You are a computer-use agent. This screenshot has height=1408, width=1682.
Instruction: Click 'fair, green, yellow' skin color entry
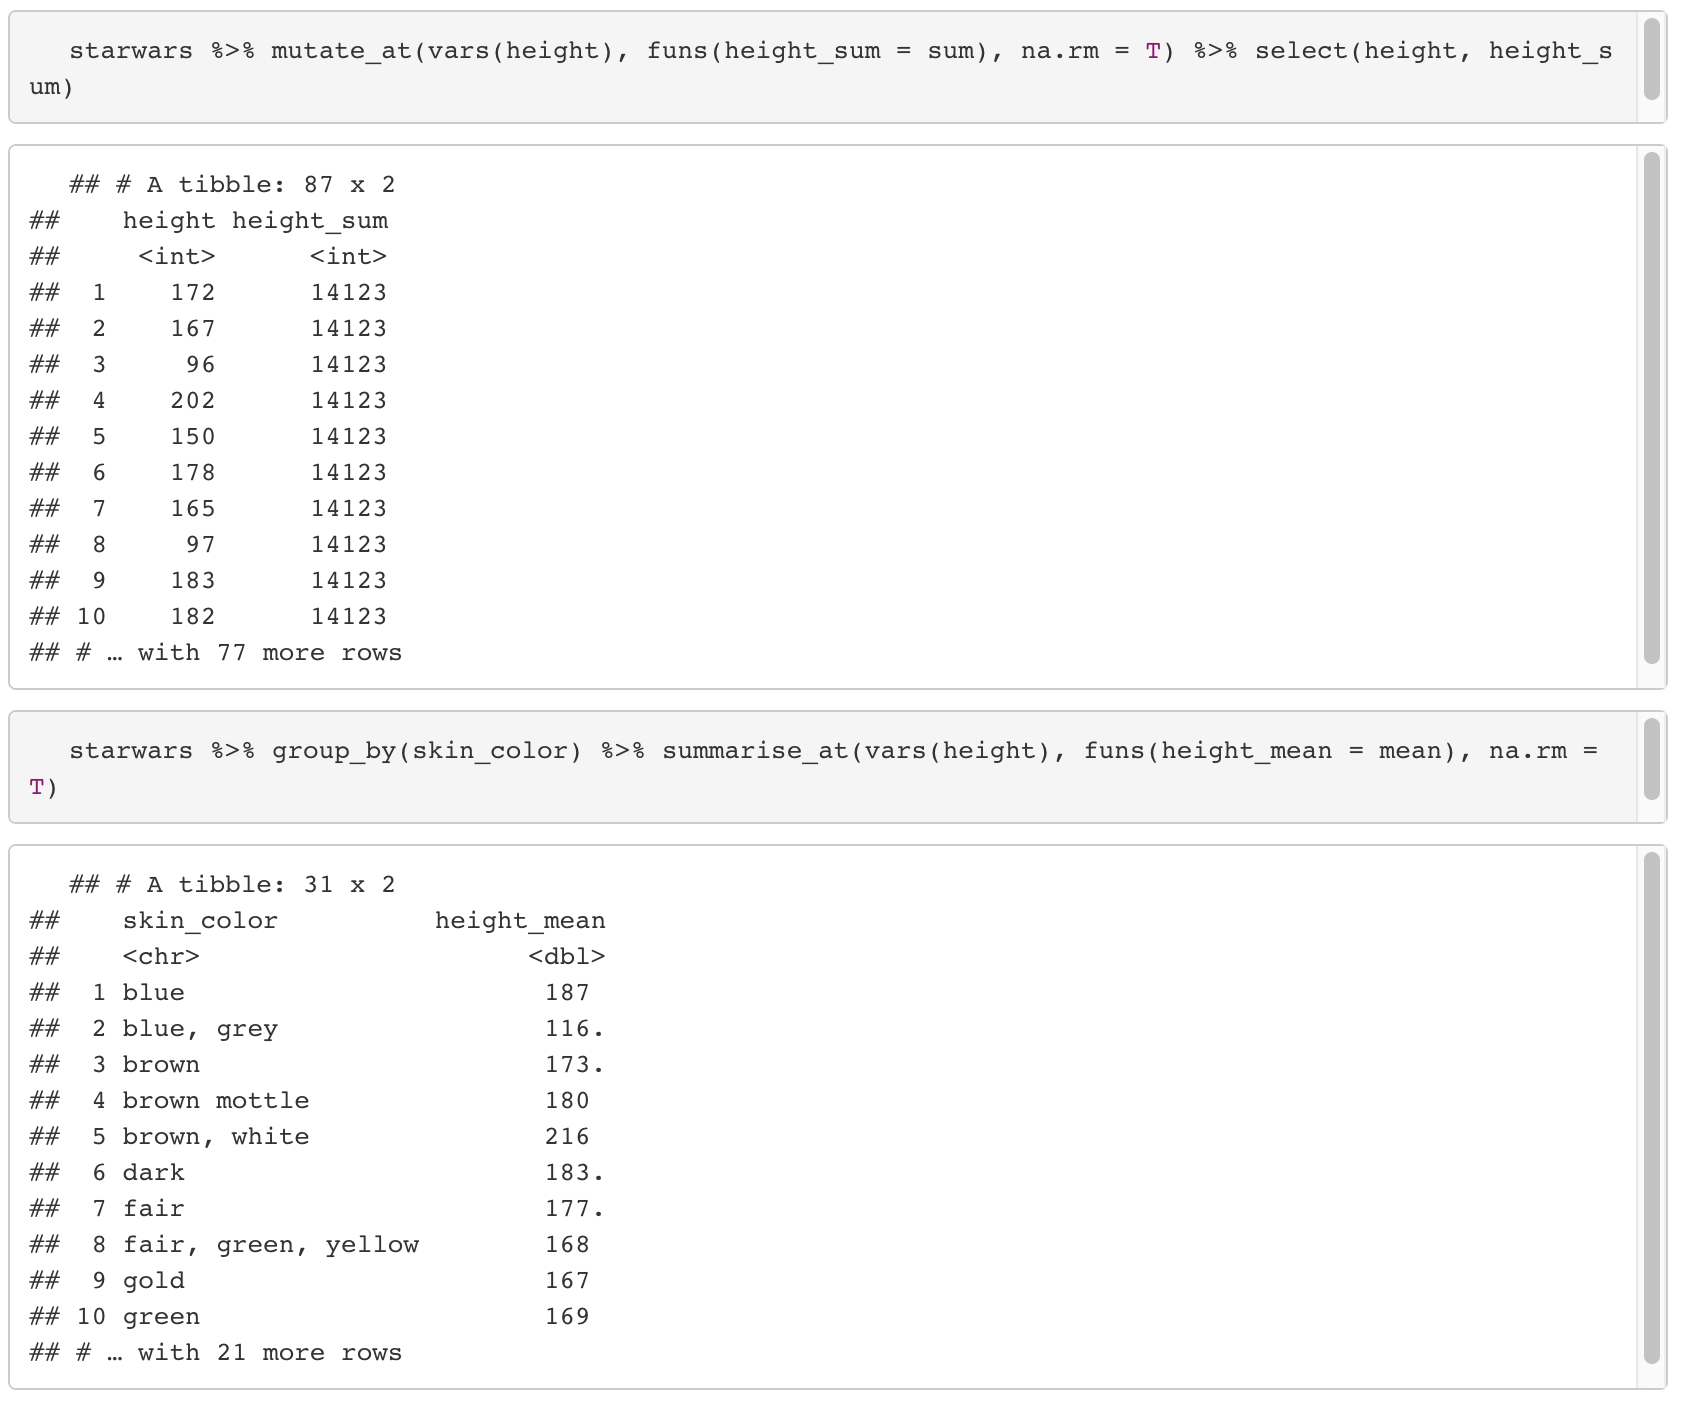click(x=271, y=1245)
